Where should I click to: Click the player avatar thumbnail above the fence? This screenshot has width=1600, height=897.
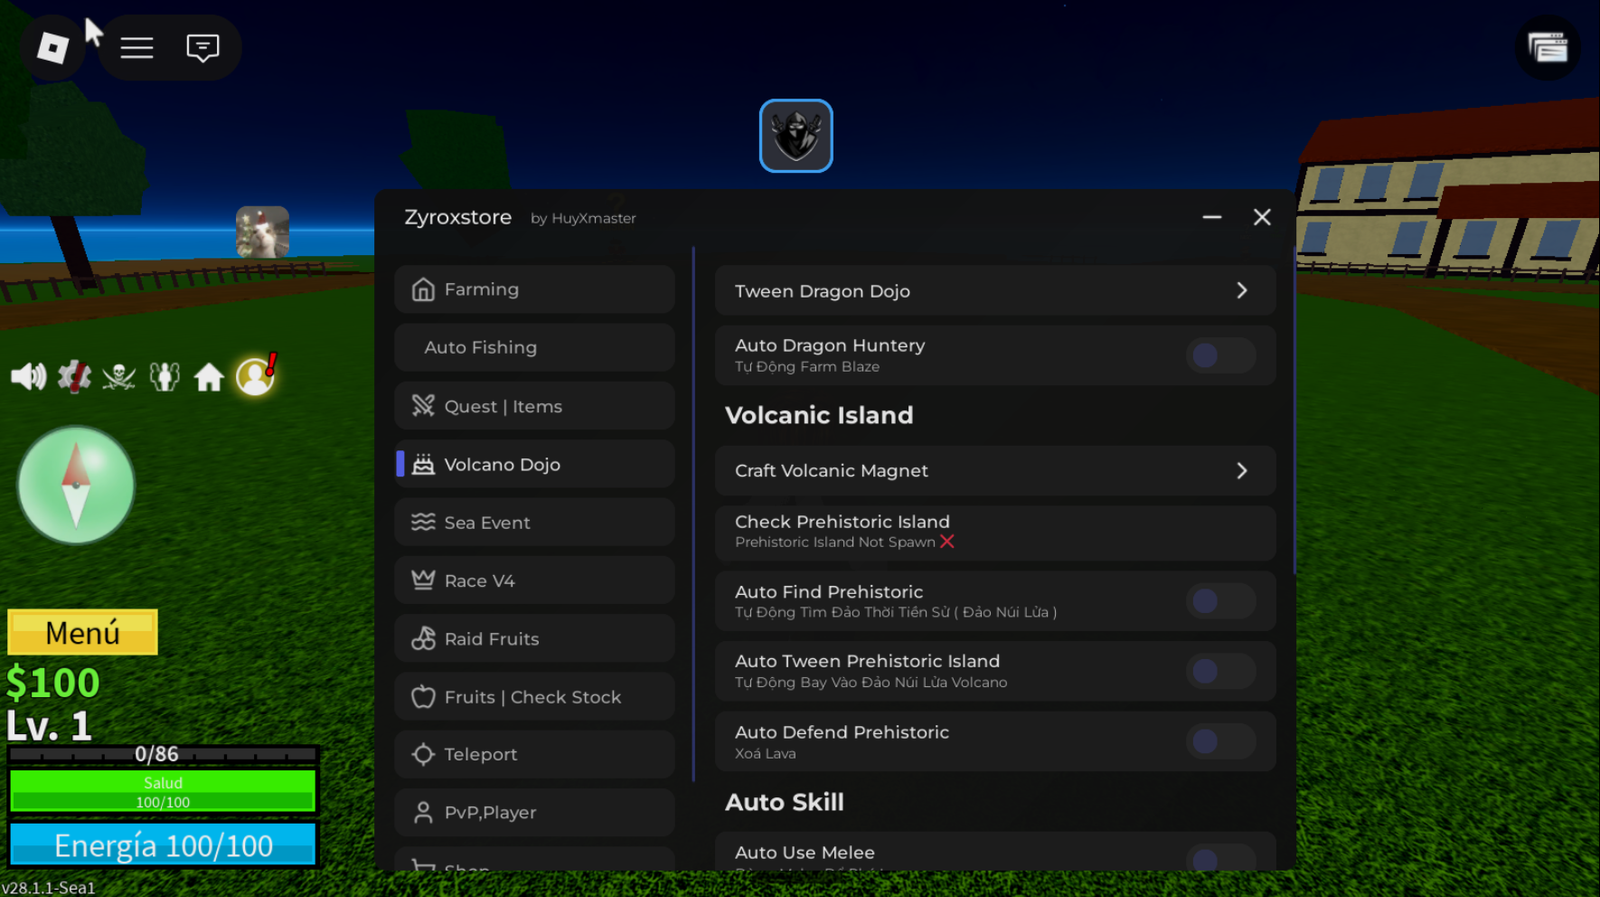point(262,232)
